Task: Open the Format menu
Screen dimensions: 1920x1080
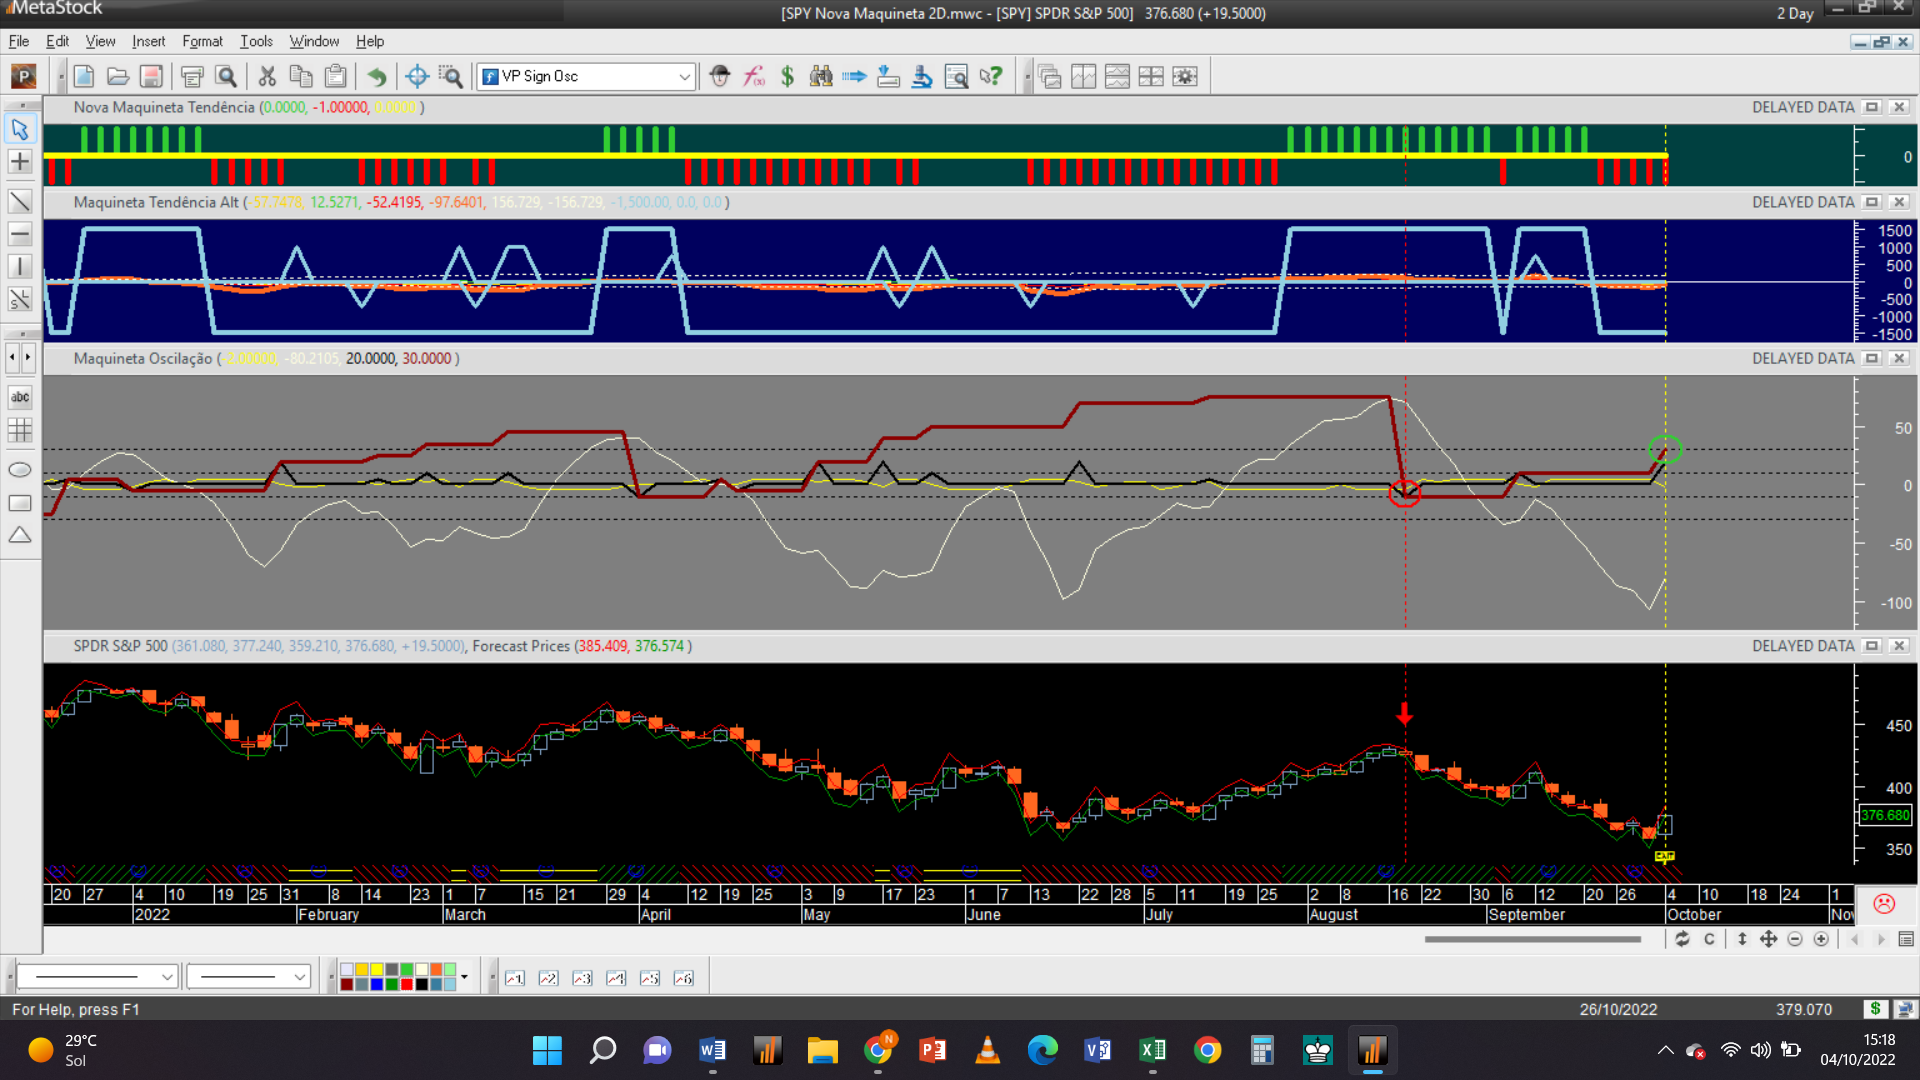Action: pyautogui.click(x=202, y=41)
